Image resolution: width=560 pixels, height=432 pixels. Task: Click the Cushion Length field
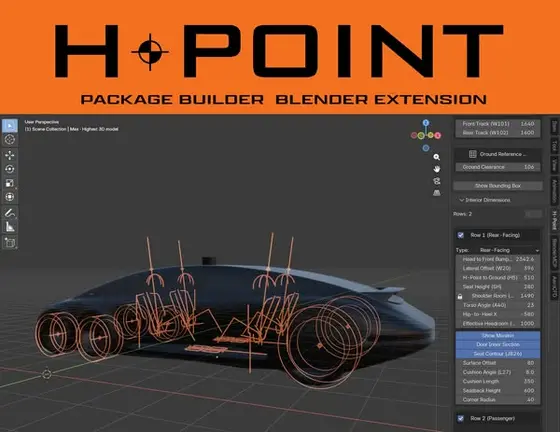tap(498, 382)
